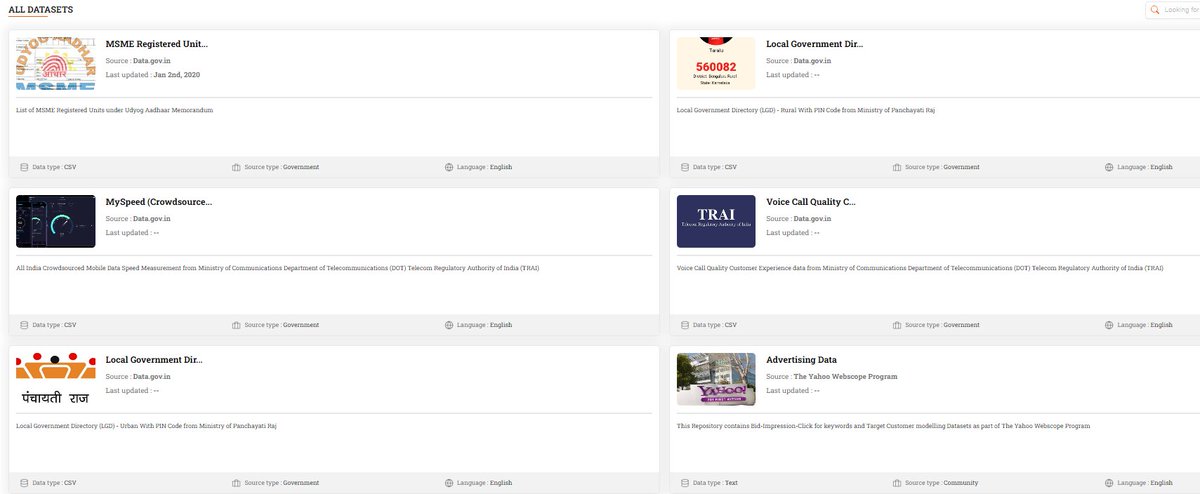This screenshot has width=1200, height=494.
Task: Click 'Source type : Community' label
Action: pos(942,483)
